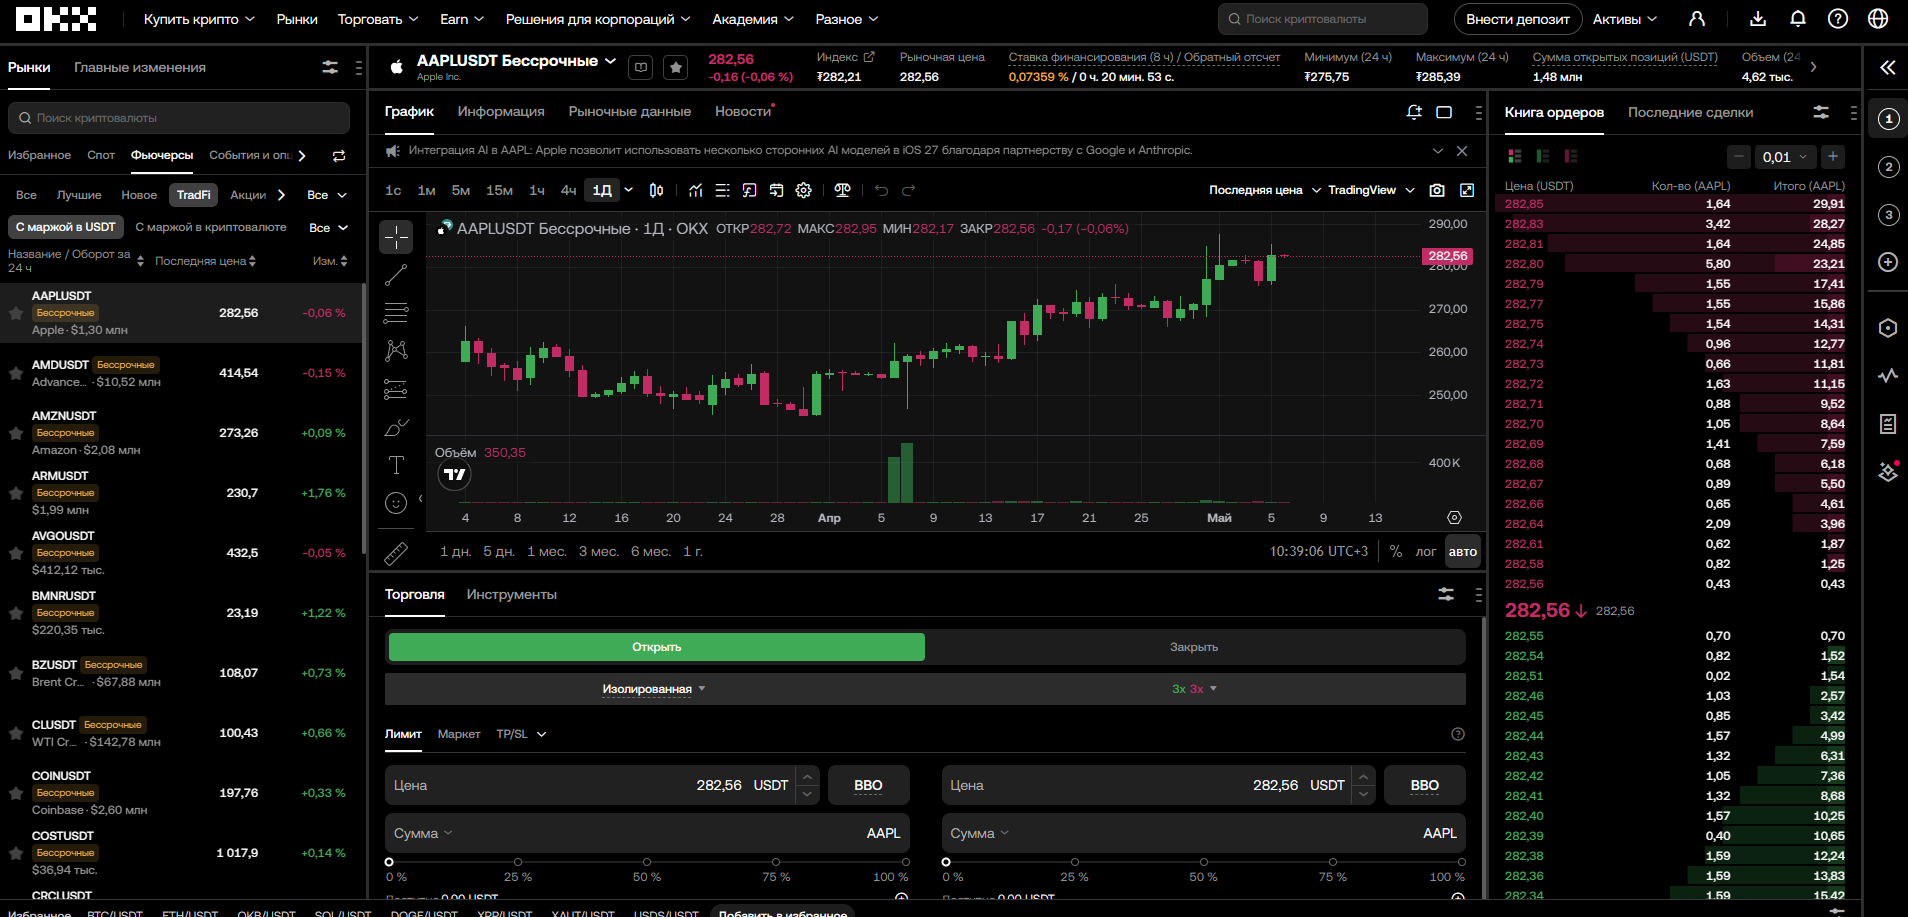Select the ruler measure tool
The height and width of the screenshot is (917, 1908).
[396, 553]
